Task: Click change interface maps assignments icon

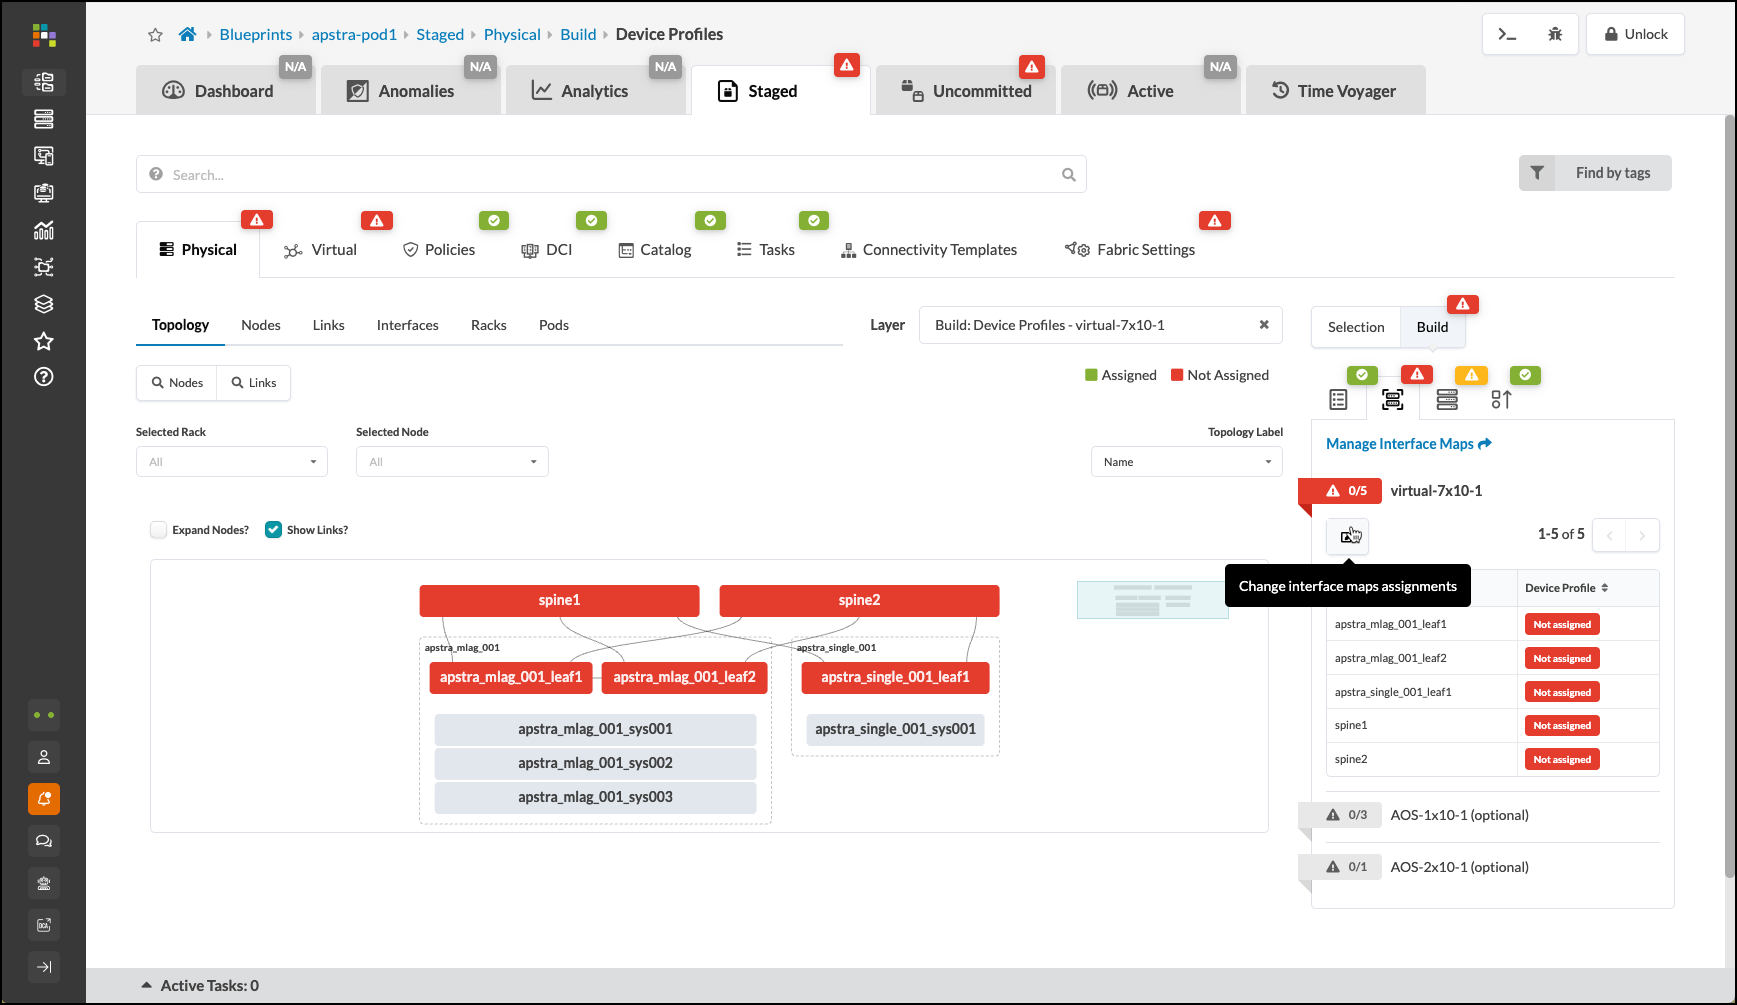Action: click(x=1348, y=536)
